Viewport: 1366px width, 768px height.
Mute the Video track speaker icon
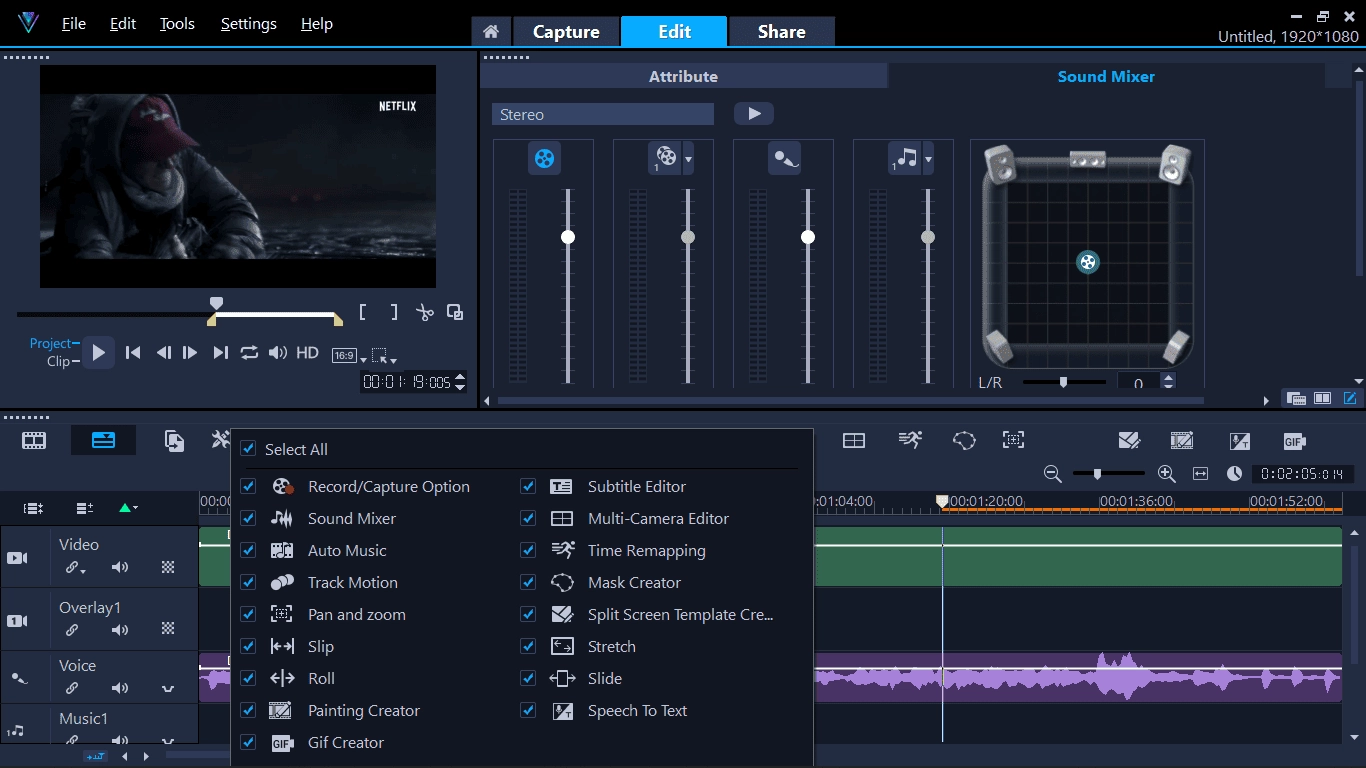click(x=120, y=568)
